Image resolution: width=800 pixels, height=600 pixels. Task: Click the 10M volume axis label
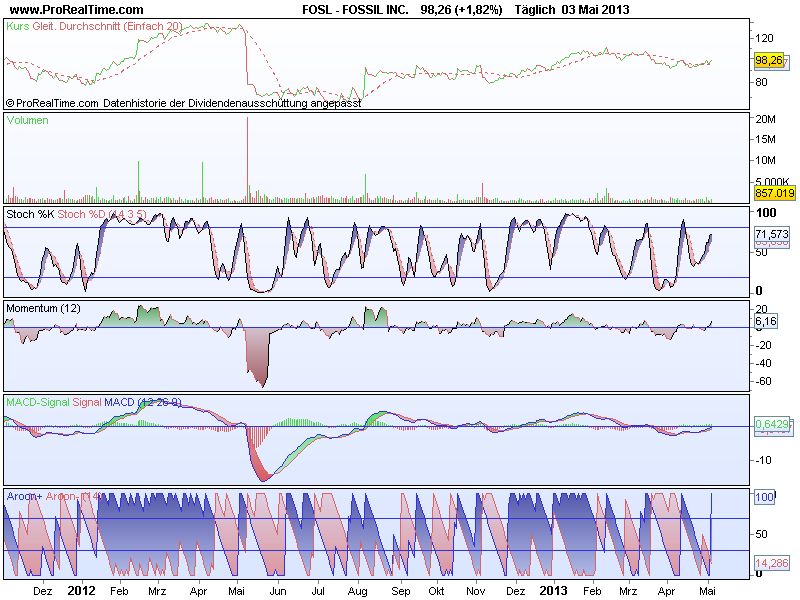click(765, 160)
